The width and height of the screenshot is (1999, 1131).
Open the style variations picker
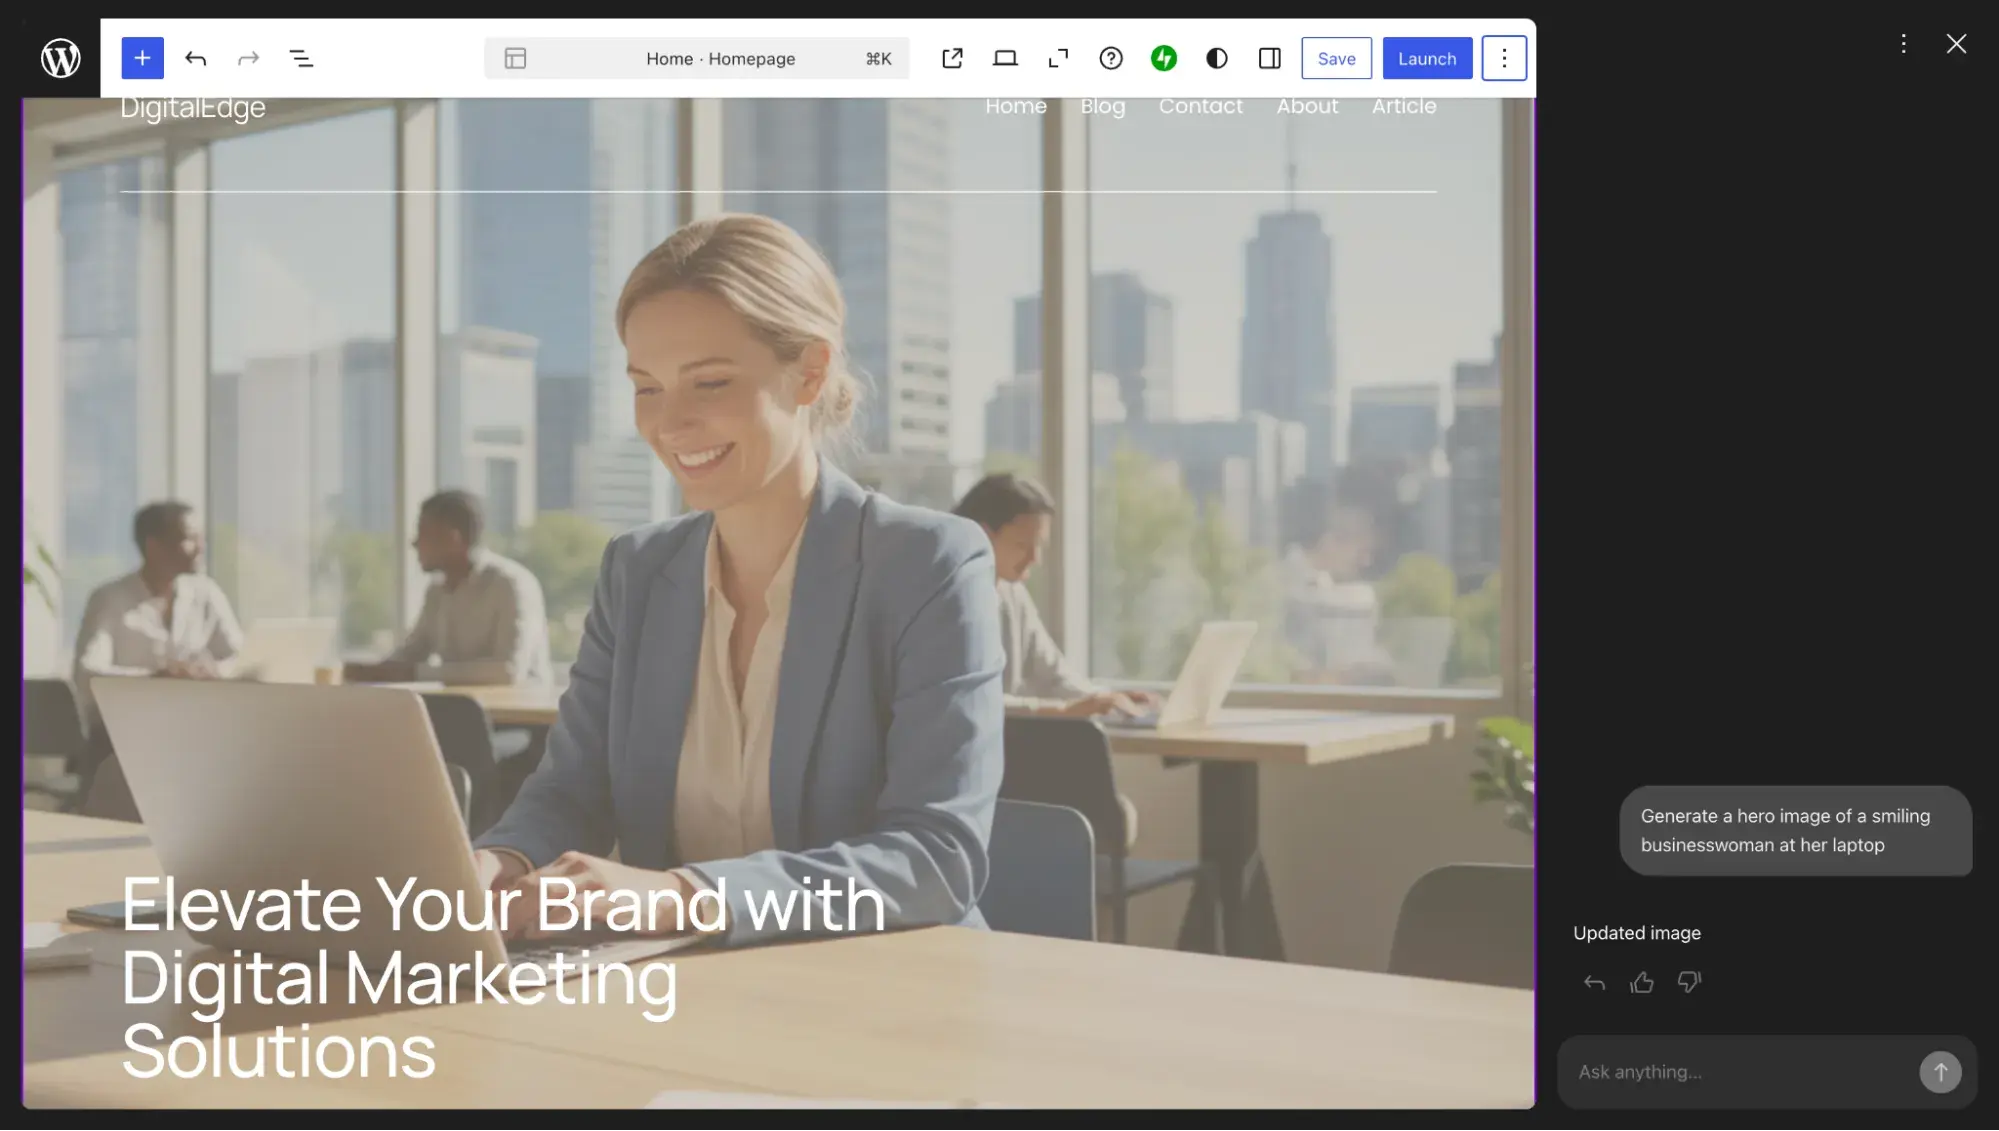pyautogui.click(x=1216, y=58)
